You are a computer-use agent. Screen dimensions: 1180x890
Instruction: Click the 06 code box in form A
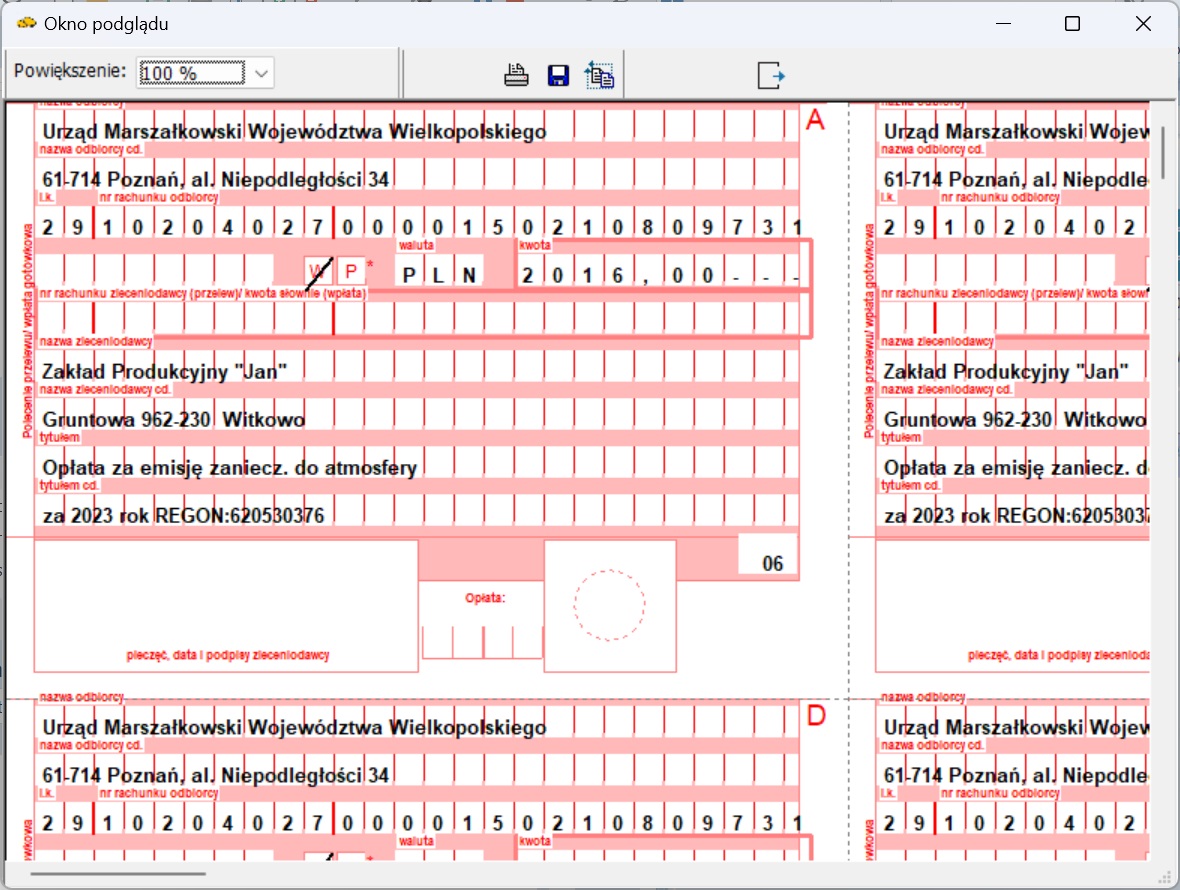(768, 554)
